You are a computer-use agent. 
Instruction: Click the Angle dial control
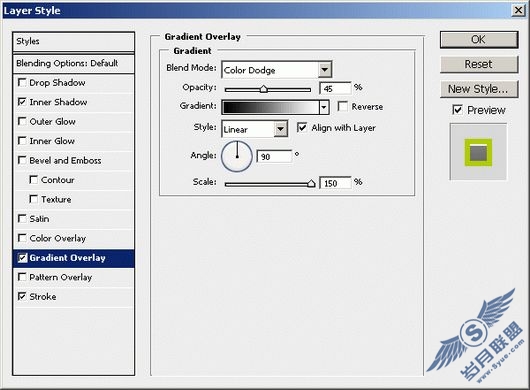[237, 156]
